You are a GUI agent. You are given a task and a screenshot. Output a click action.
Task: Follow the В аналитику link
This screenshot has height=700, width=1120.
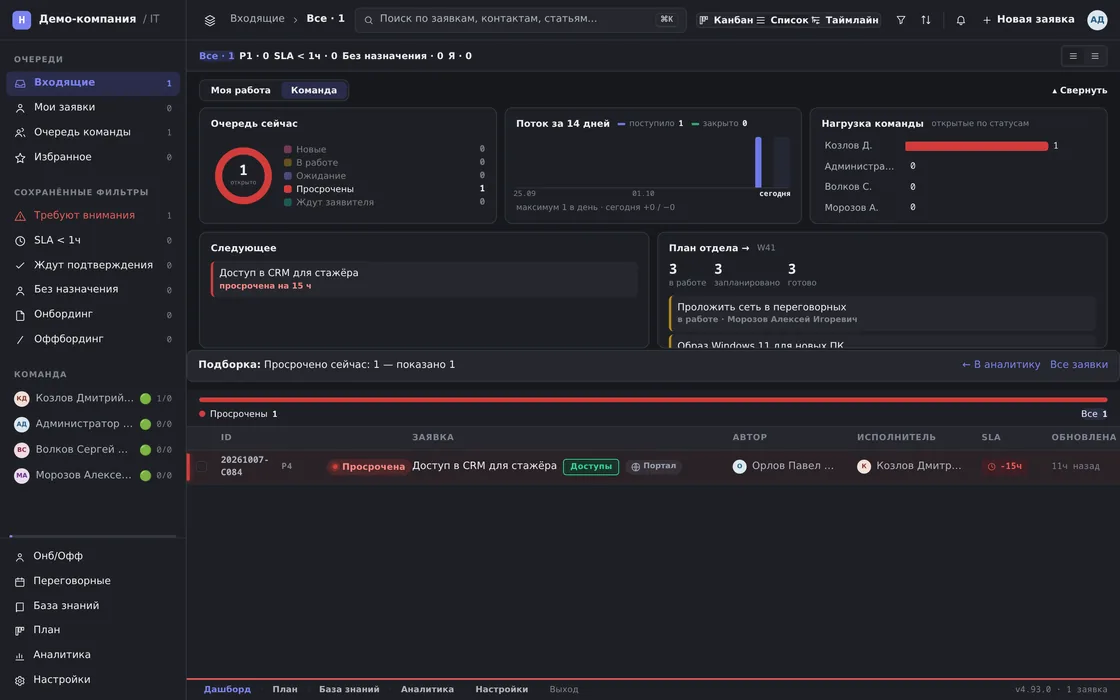tap(1001, 364)
